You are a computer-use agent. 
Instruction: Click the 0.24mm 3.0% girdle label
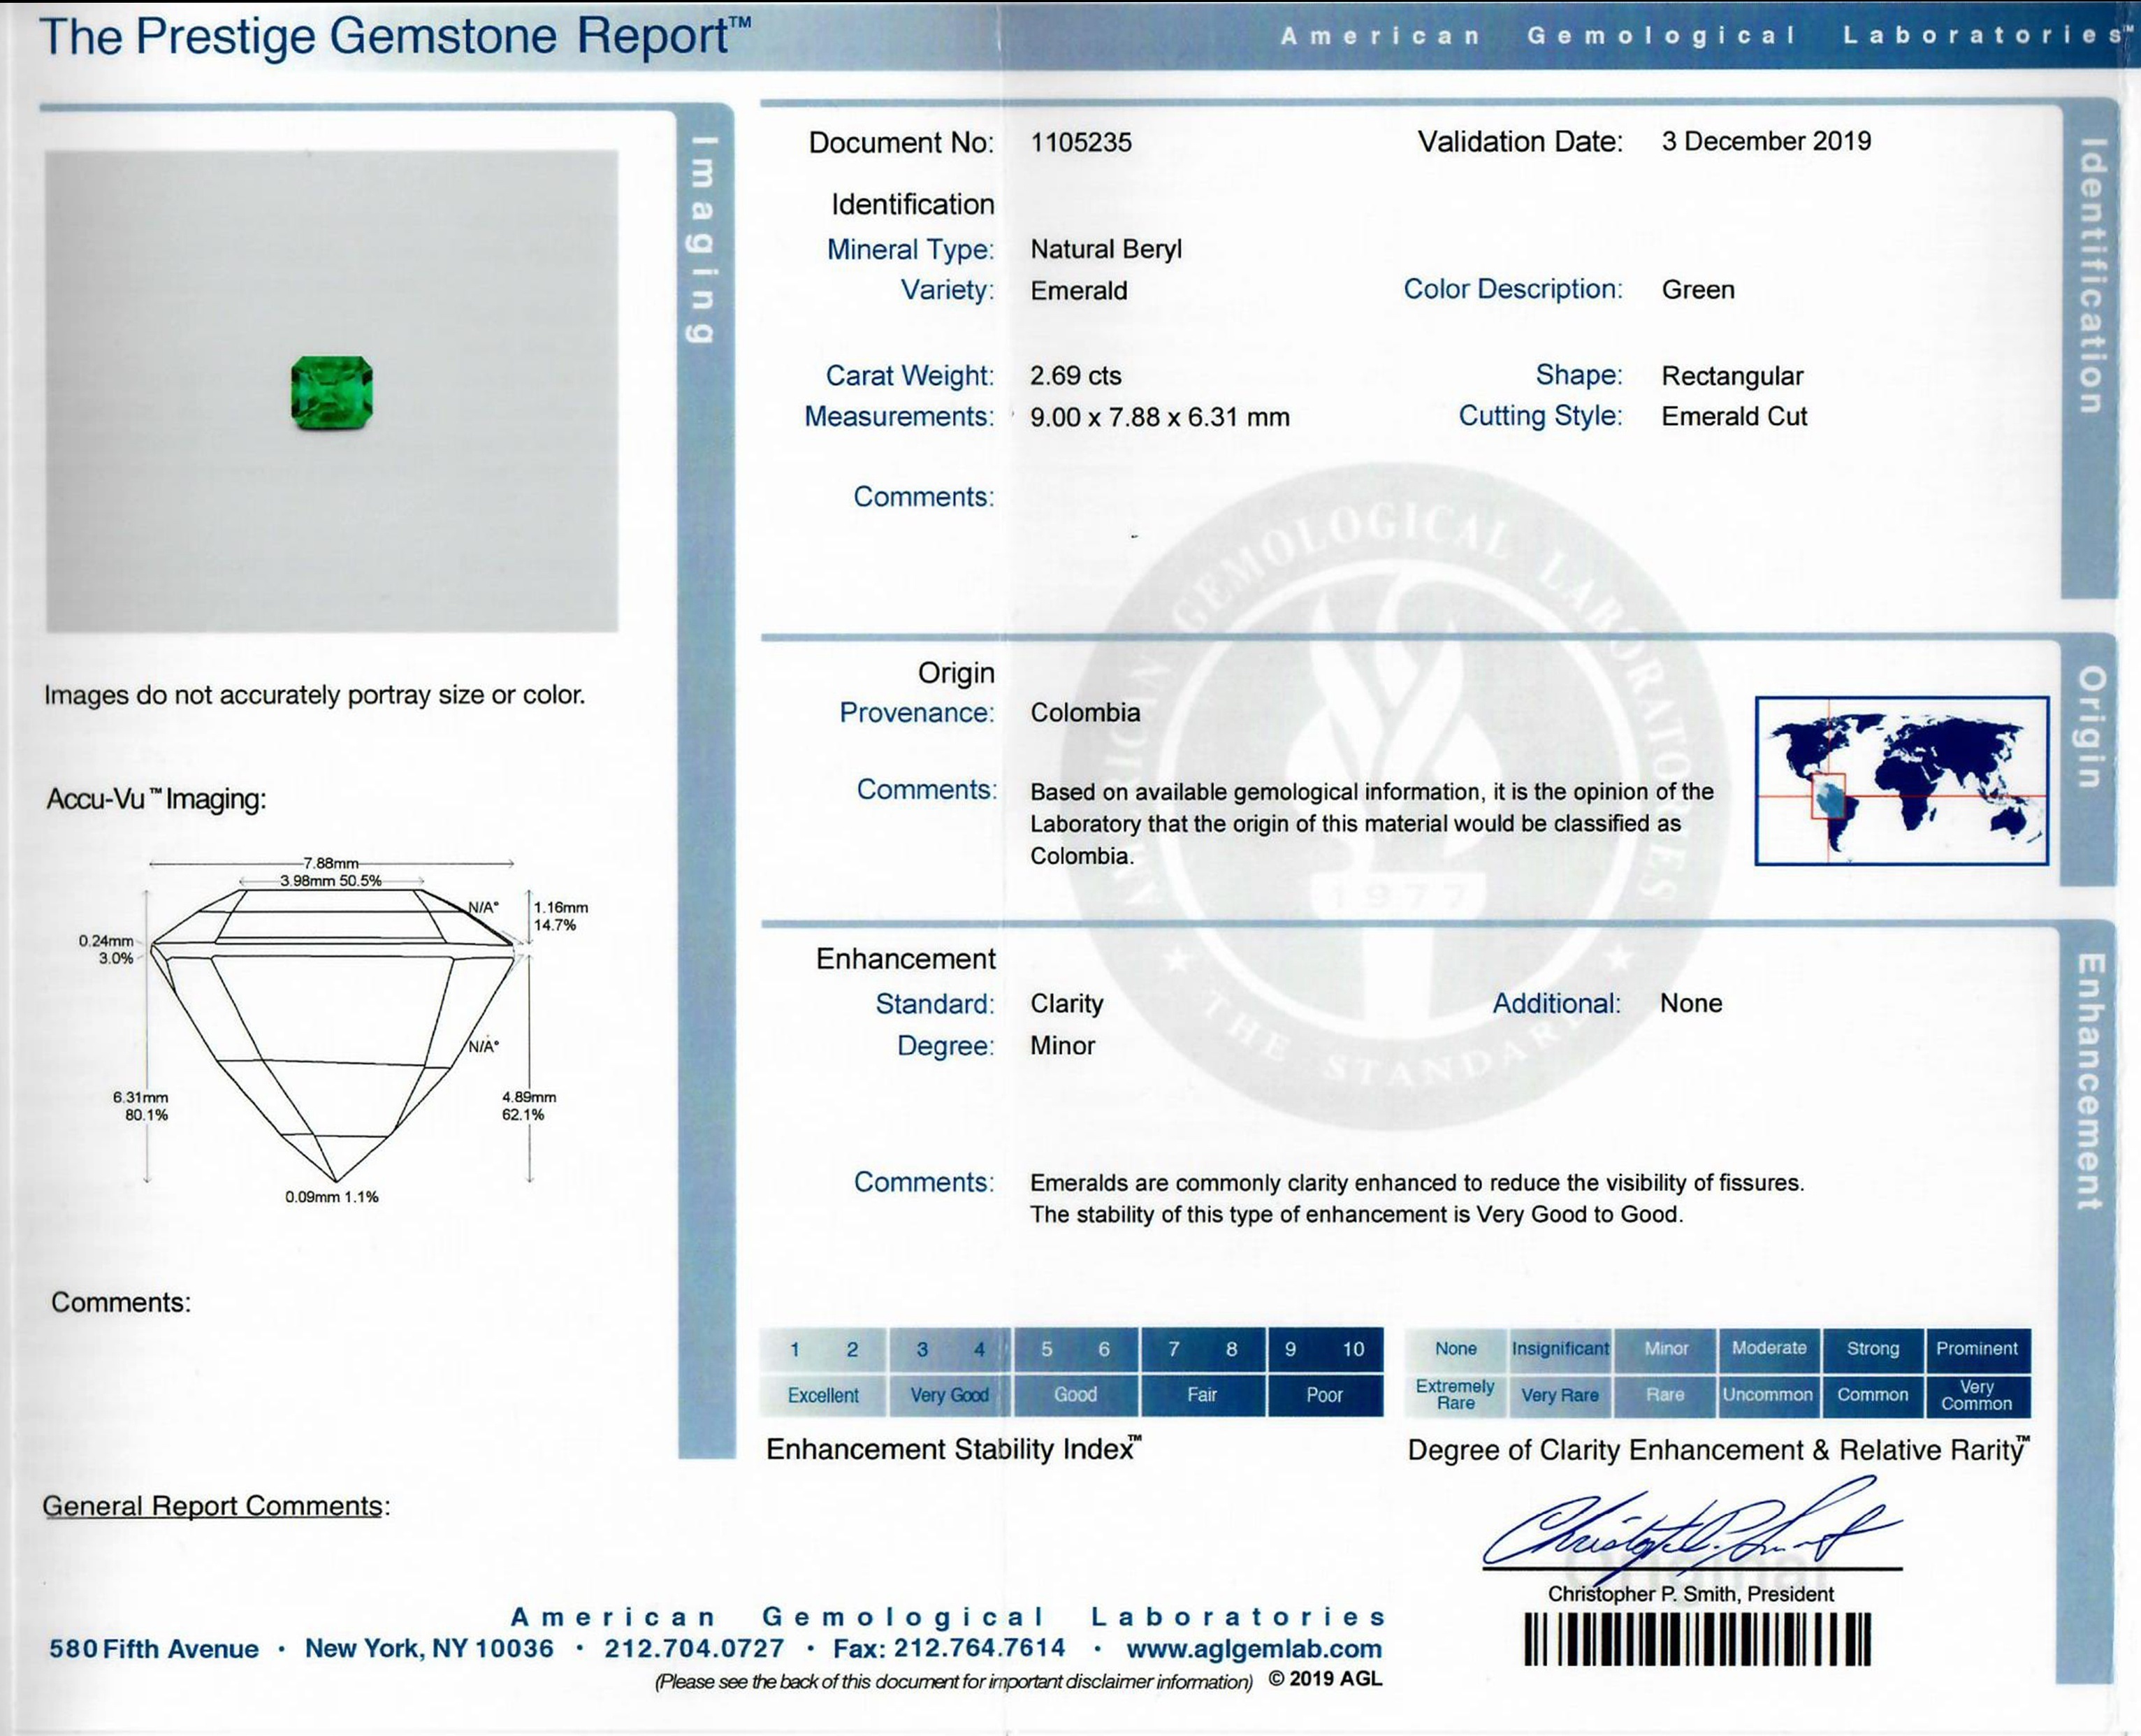[x=106, y=949]
